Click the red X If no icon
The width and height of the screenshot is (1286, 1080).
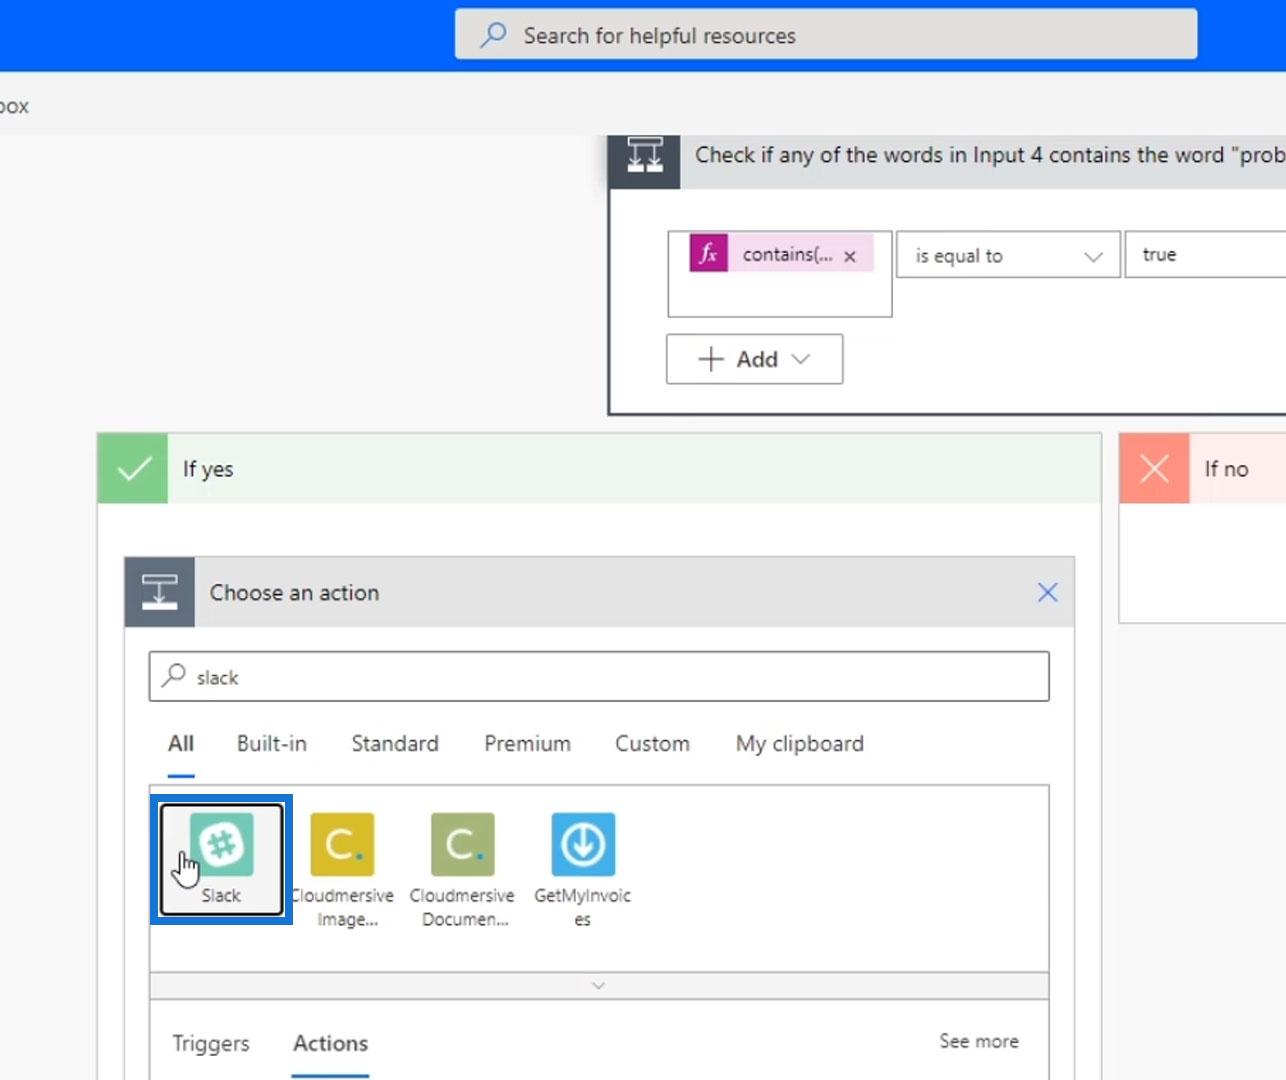[x=1154, y=468]
